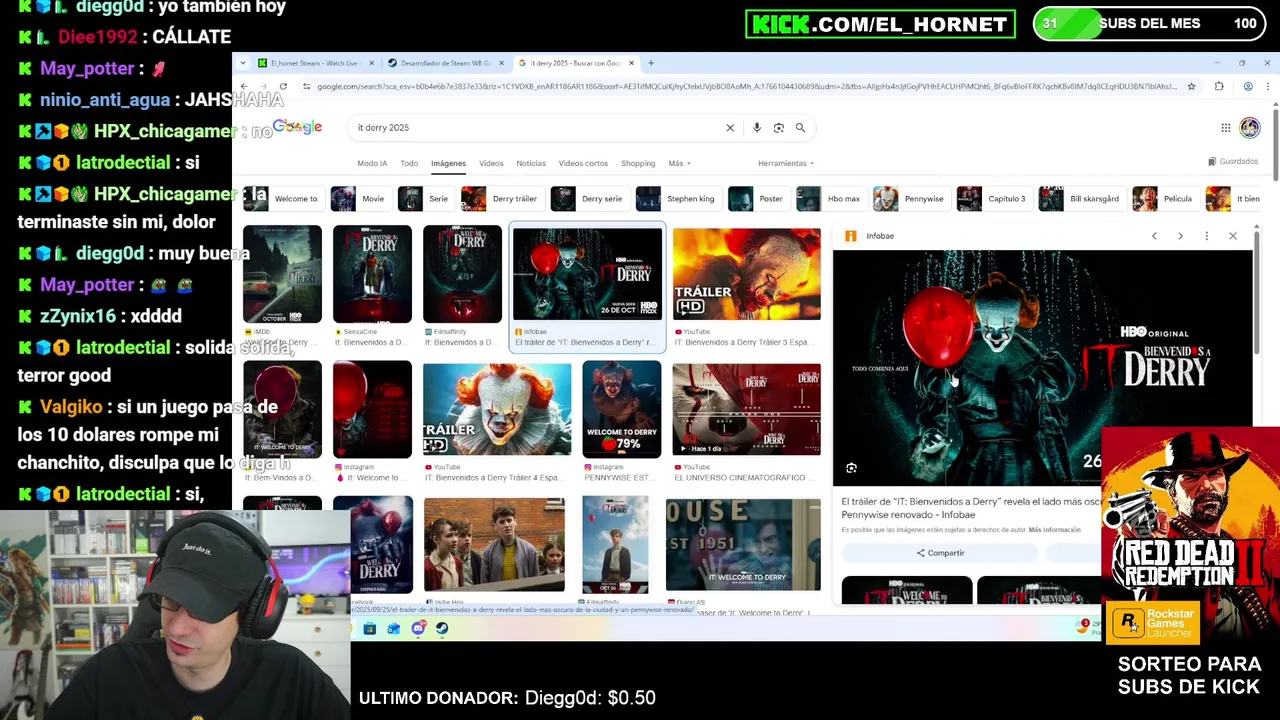This screenshot has height=720, width=1280.
Task: Start voice search with the microphone icon
Action: click(757, 128)
